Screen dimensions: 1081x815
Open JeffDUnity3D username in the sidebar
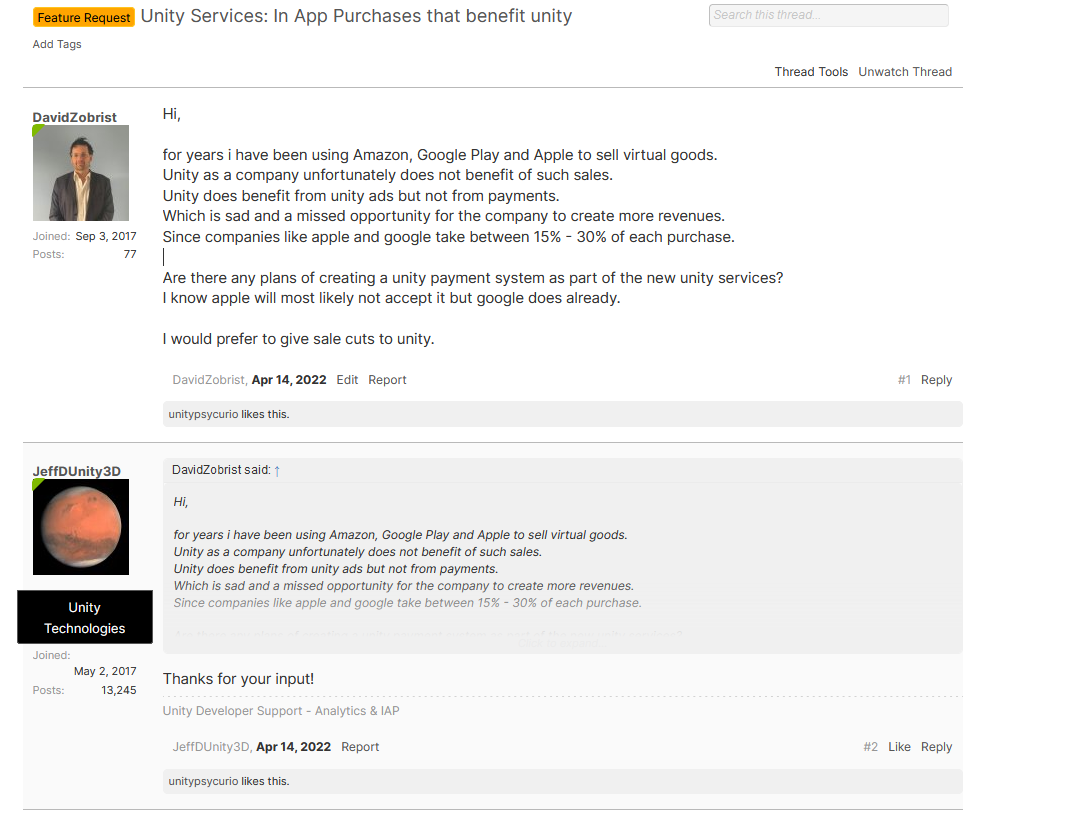coord(76,471)
